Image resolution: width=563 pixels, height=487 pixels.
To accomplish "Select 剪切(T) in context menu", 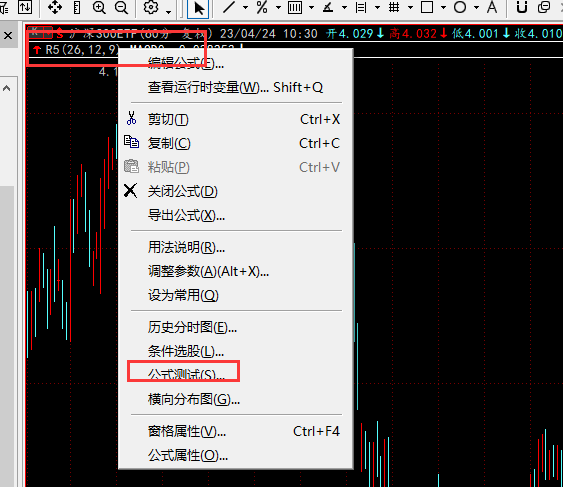I will click(x=236, y=119).
